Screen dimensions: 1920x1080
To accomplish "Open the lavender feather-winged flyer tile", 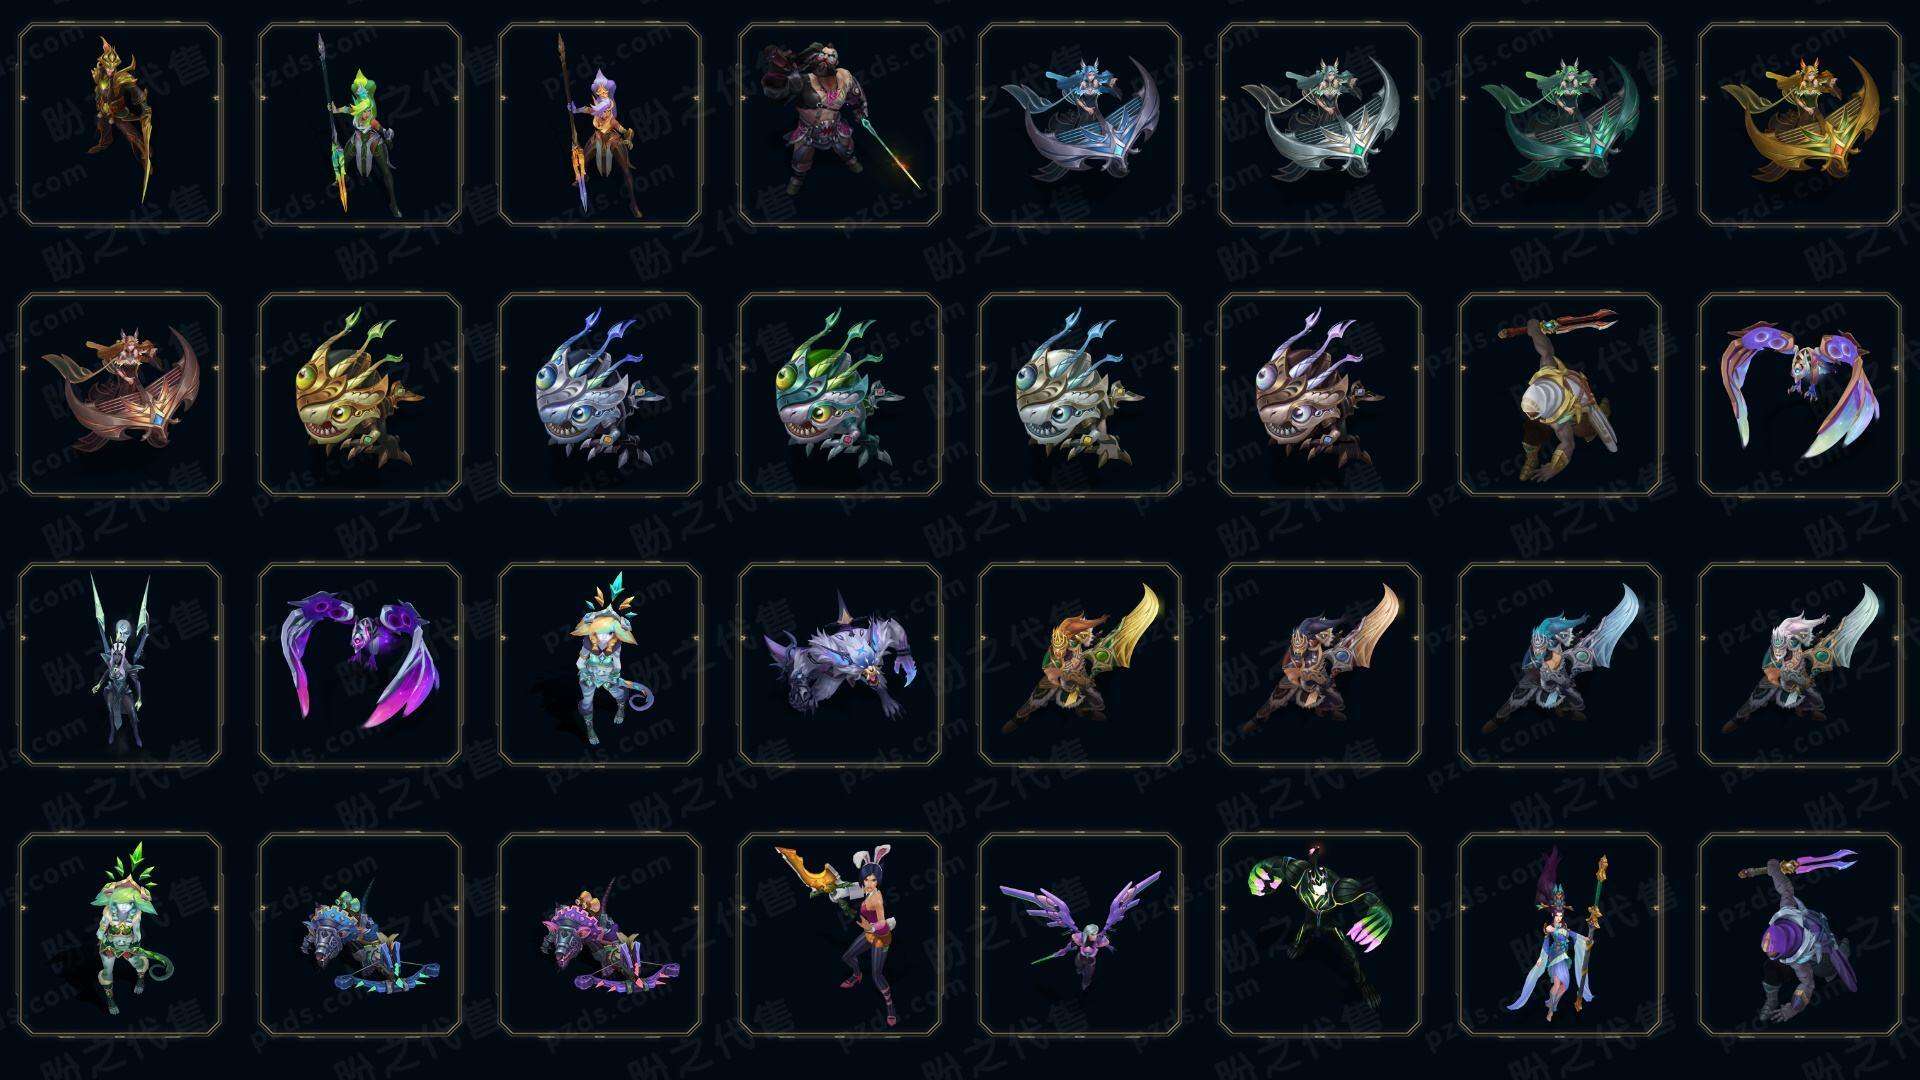I will (1080, 935).
